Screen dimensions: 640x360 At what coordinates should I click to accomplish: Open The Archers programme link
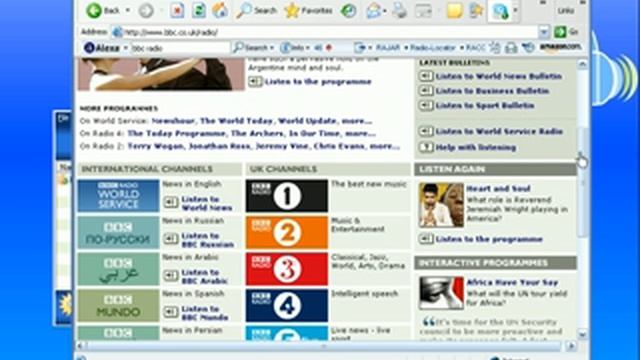(x=257, y=133)
